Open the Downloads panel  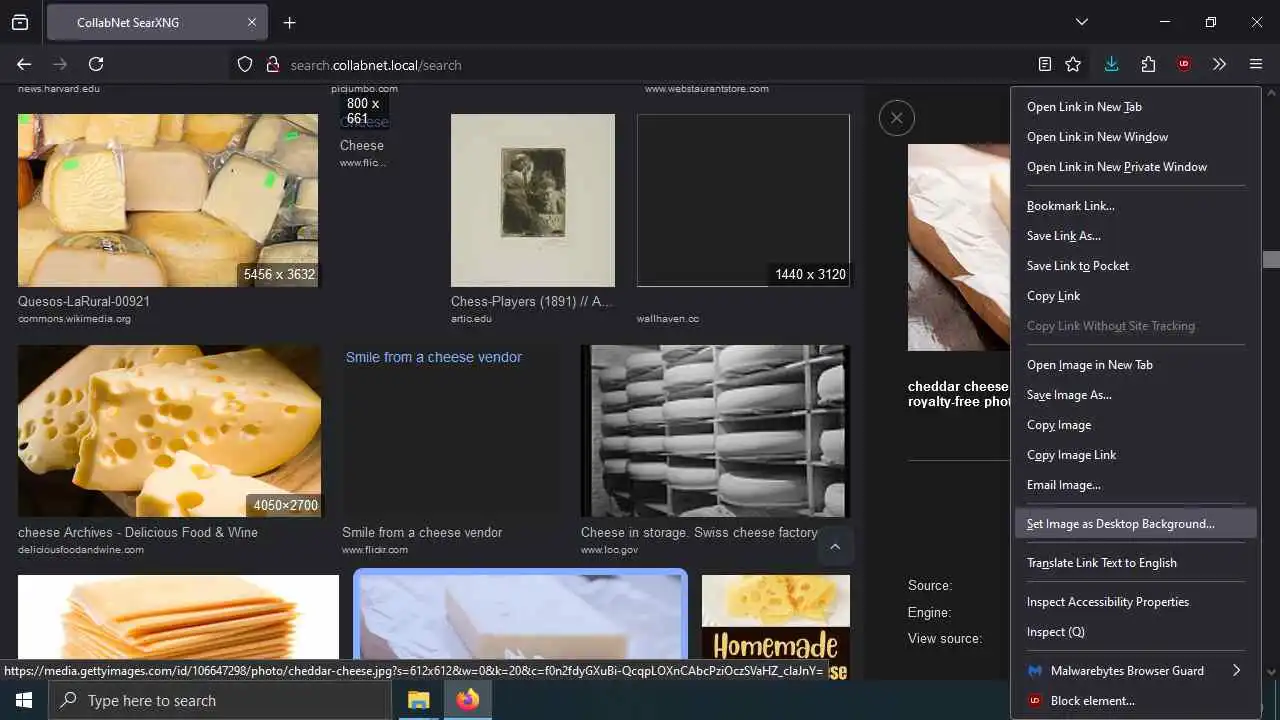1111,64
